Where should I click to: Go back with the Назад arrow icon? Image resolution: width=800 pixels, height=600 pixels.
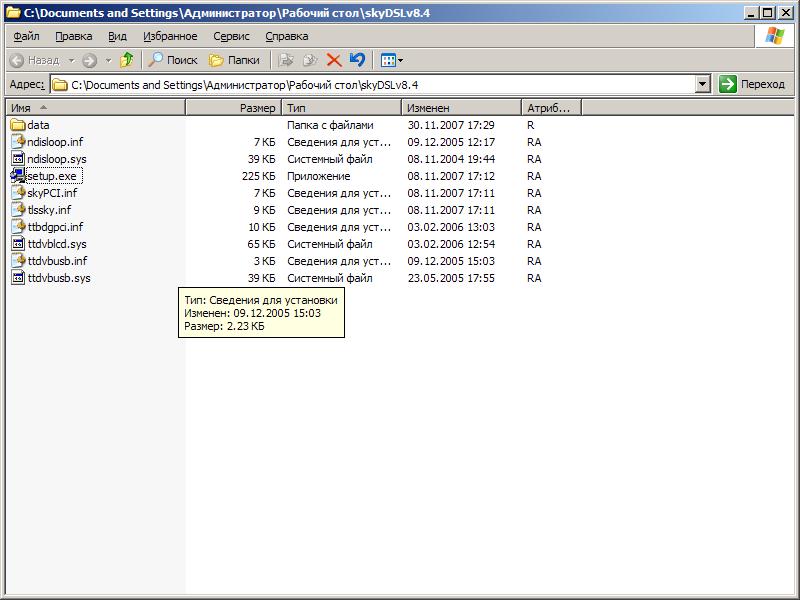tap(17, 60)
